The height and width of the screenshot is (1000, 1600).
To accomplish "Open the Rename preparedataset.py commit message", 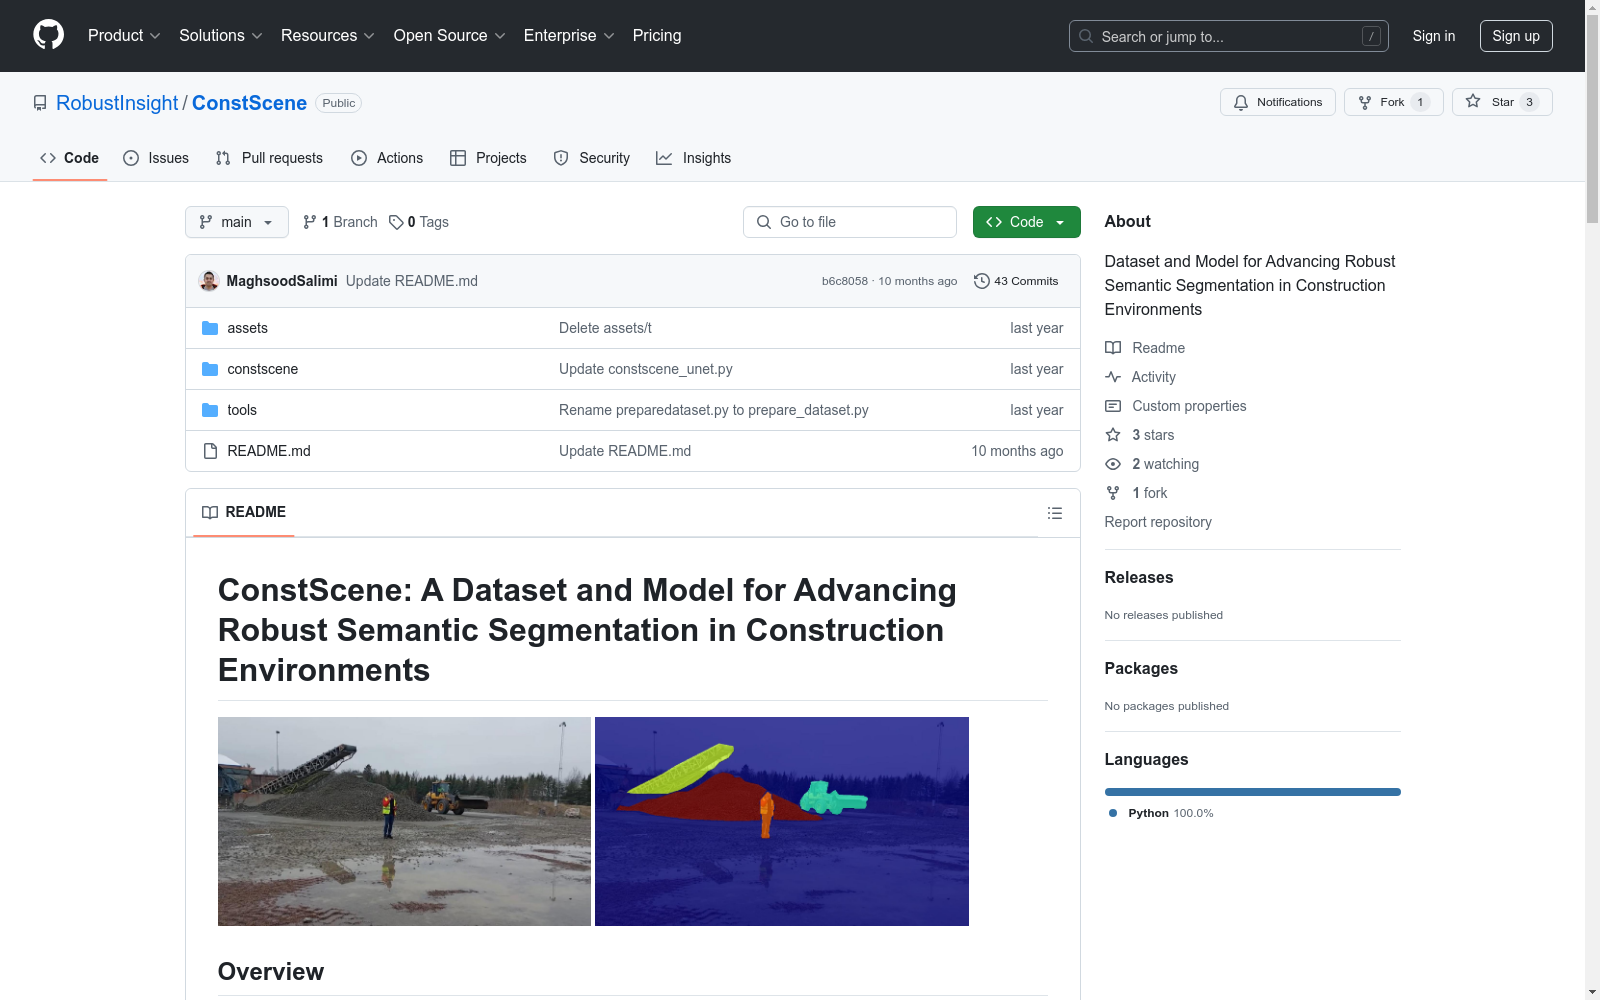I will click(x=714, y=410).
